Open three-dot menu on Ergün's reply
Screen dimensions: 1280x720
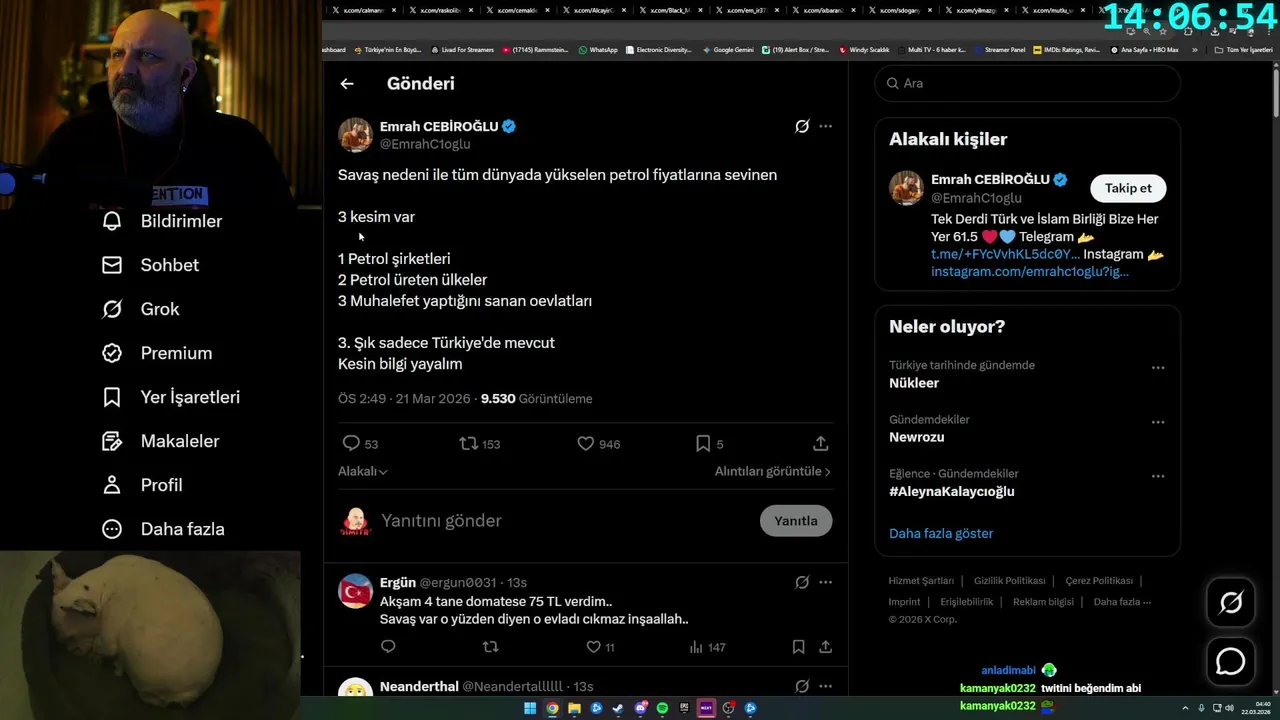[x=825, y=582]
